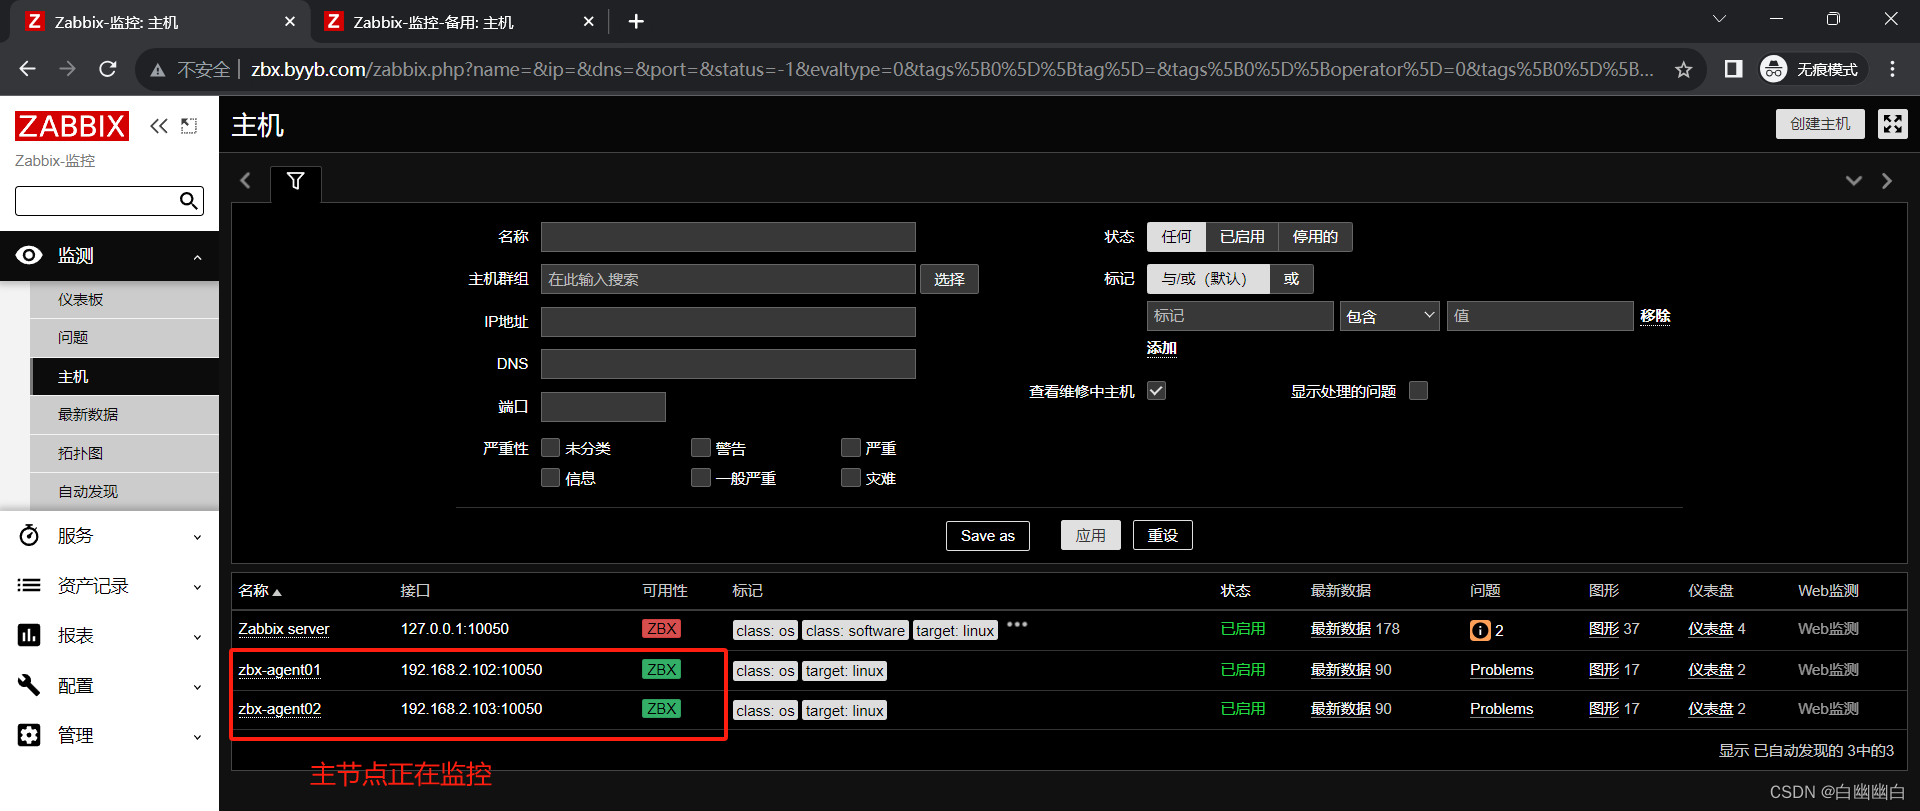The image size is (1920, 811).
Task: Open 仪表板 in the sidebar
Action: pyautogui.click(x=125, y=300)
